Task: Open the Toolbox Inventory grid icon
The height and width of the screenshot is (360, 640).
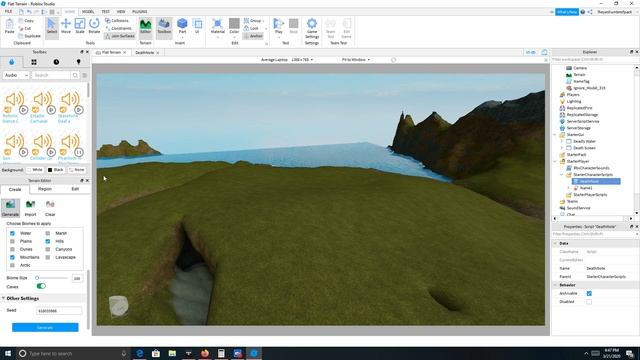Action: point(34,62)
